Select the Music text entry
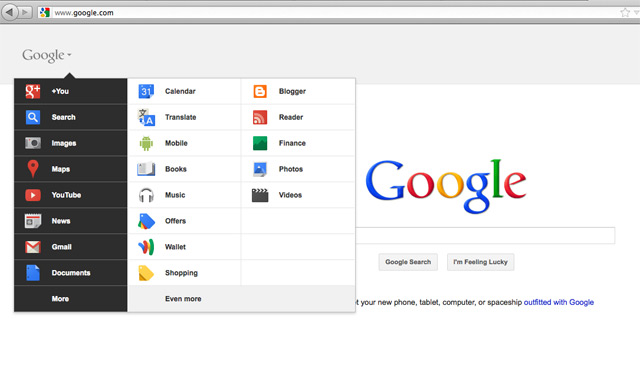Viewport: 640px width, 365px height. (175, 195)
